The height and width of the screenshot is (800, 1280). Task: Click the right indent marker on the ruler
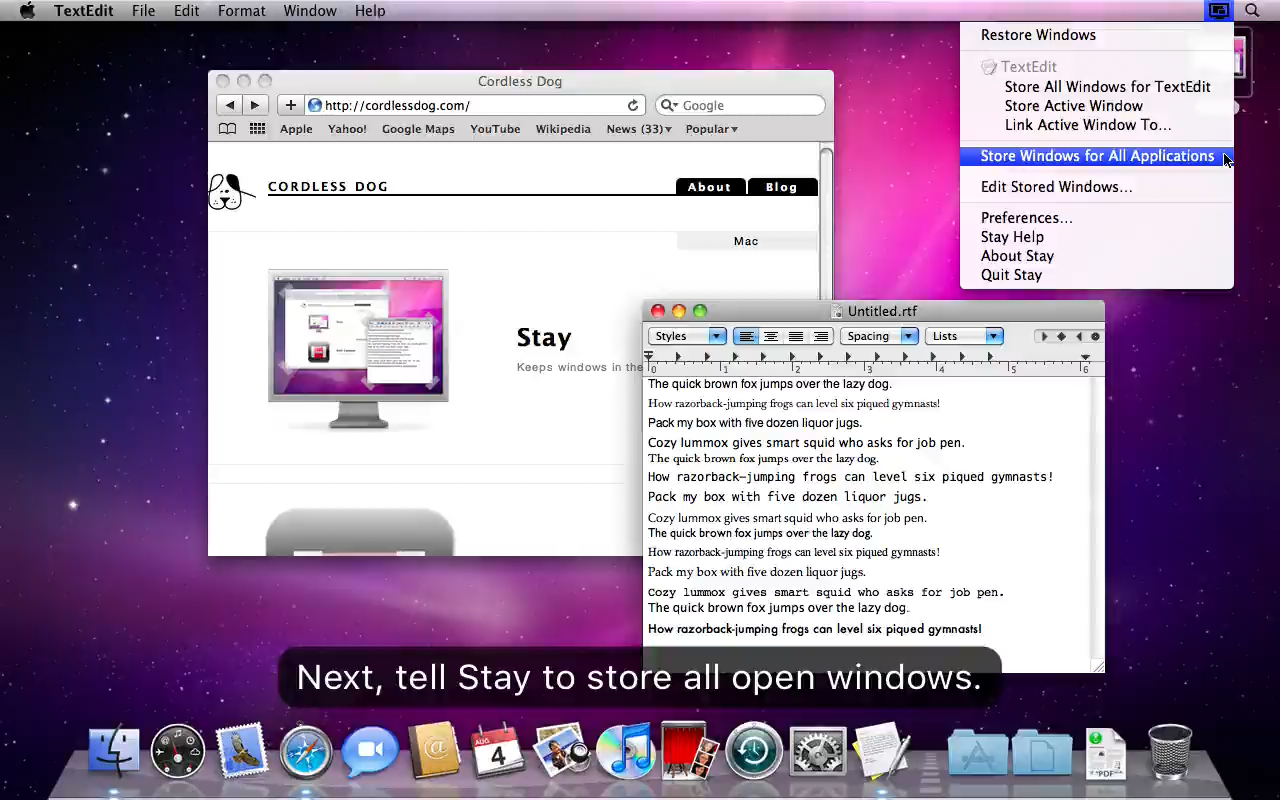[x=1084, y=357]
